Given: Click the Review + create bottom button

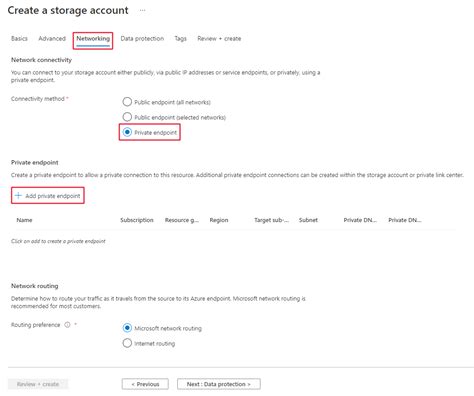Looking at the screenshot, I should click(38, 384).
